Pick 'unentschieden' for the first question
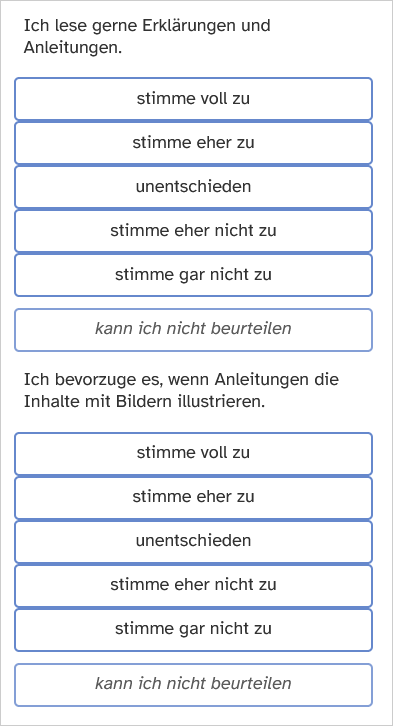Viewport: 393px width, 726px height. pyautogui.click(x=193, y=187)
